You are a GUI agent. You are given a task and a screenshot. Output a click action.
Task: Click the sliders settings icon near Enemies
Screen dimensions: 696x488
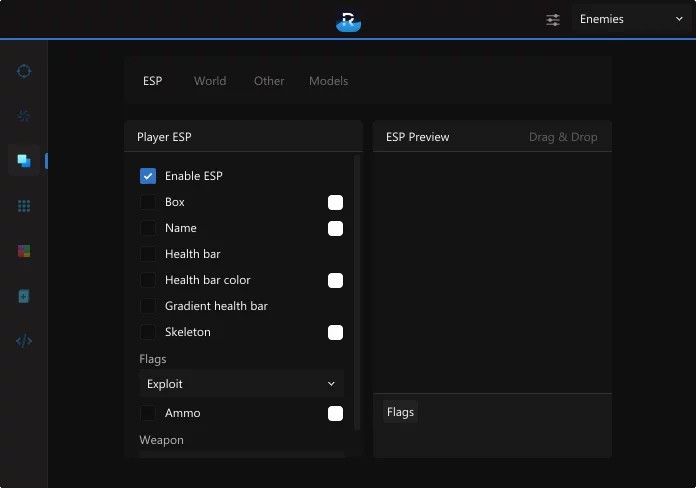[553, 19]
